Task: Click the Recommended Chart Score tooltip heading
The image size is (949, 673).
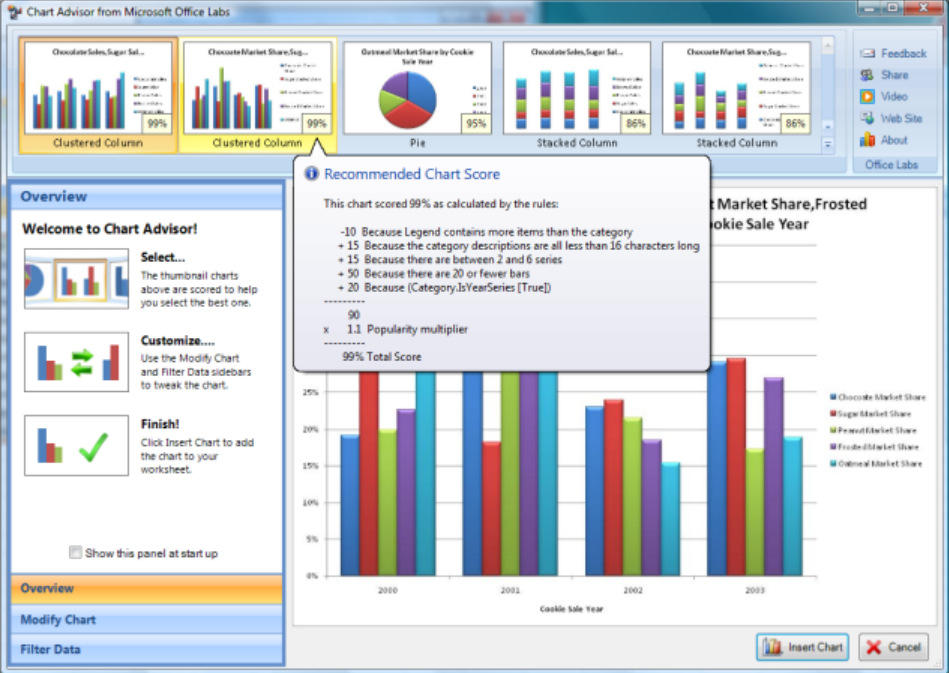Action: coord(412,174)
